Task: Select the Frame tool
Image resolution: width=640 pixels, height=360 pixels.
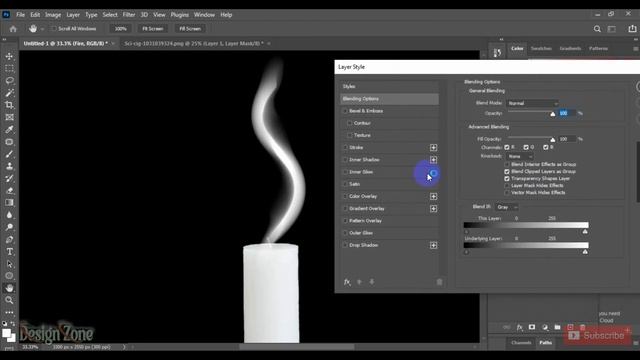Action: click(9, 117)
